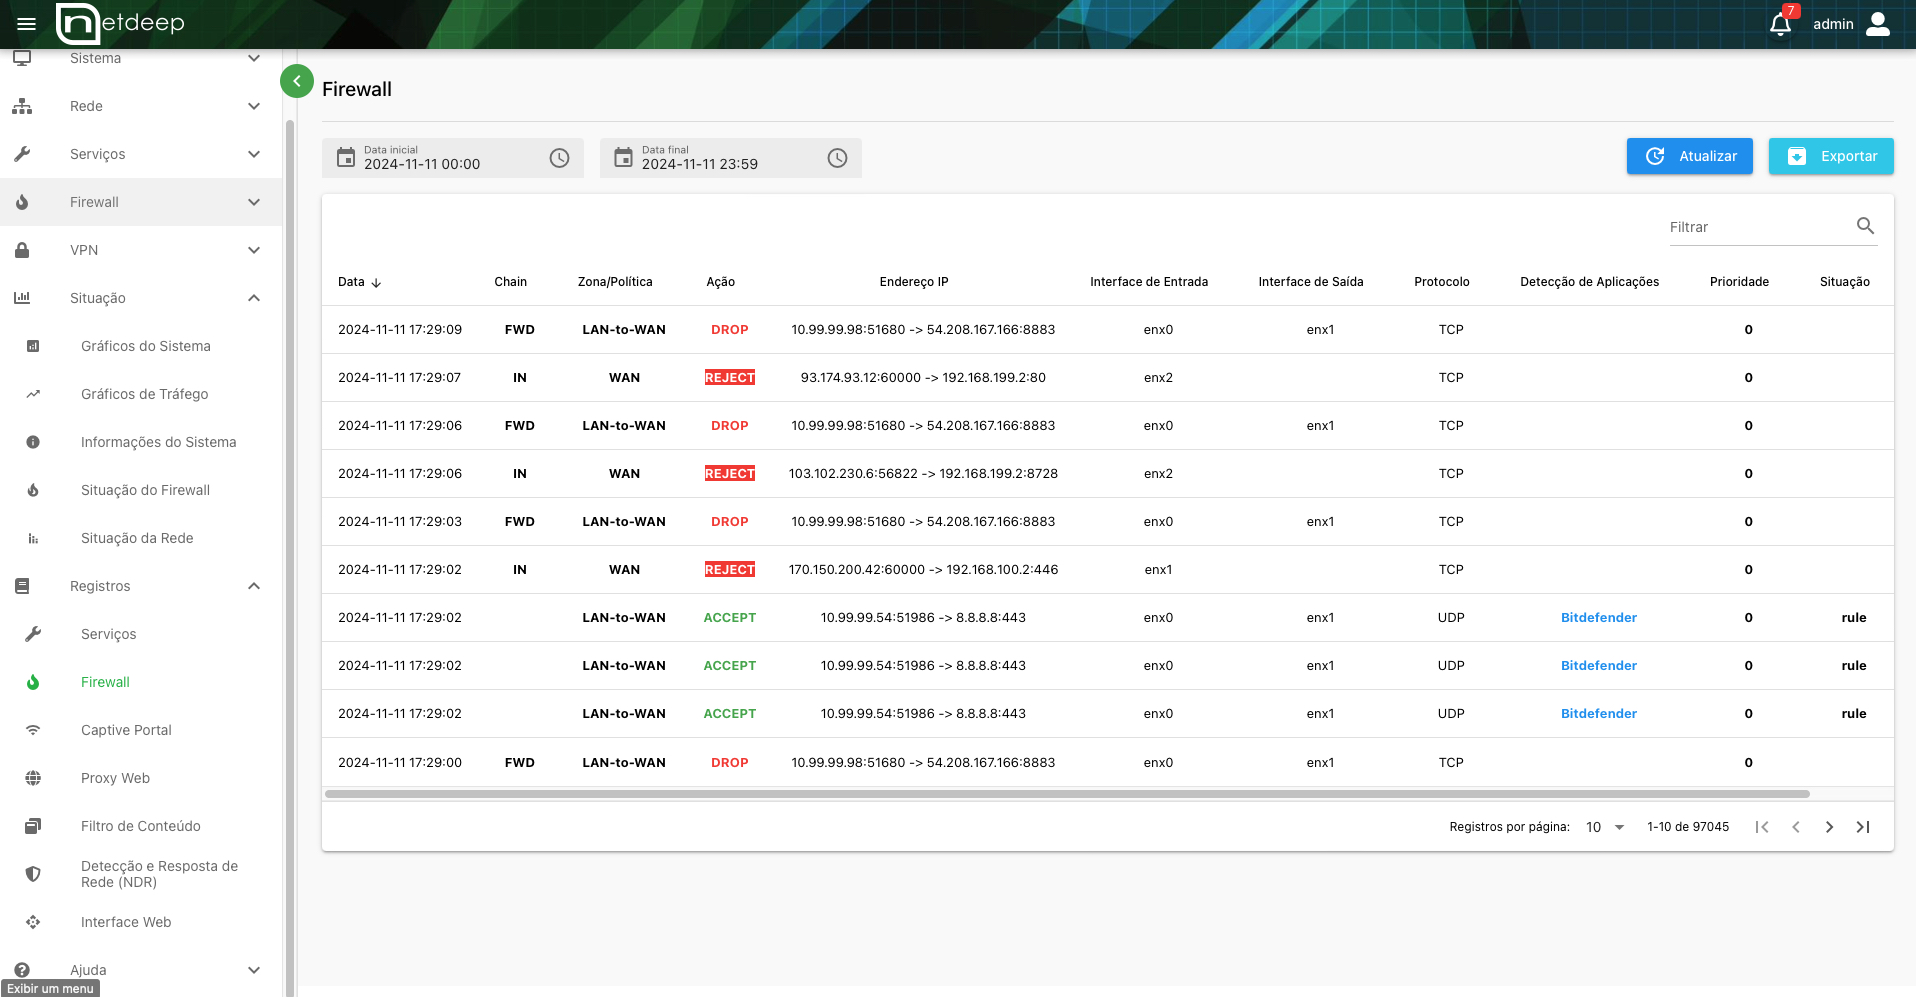This screenshot has height=997, width=1916.
Task: Open calendar for Data inicial
Action: pyautogui.click(x=346, y=157)
